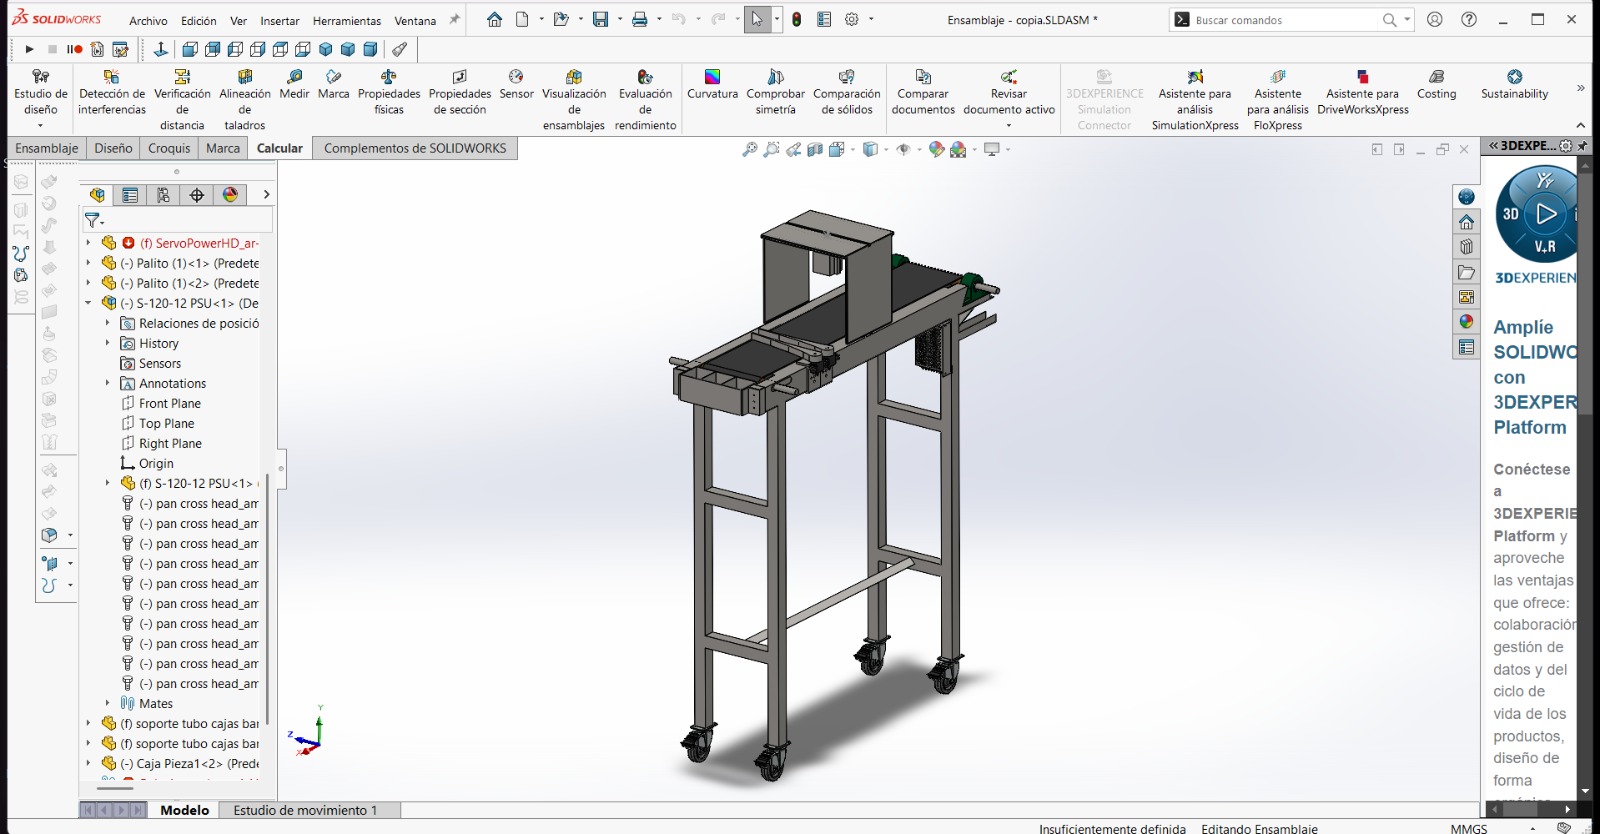This screenshot has height=834, width=1600.
Task: Click the 3DEXPERIENCE play video button
Action: pos(1546,213)
